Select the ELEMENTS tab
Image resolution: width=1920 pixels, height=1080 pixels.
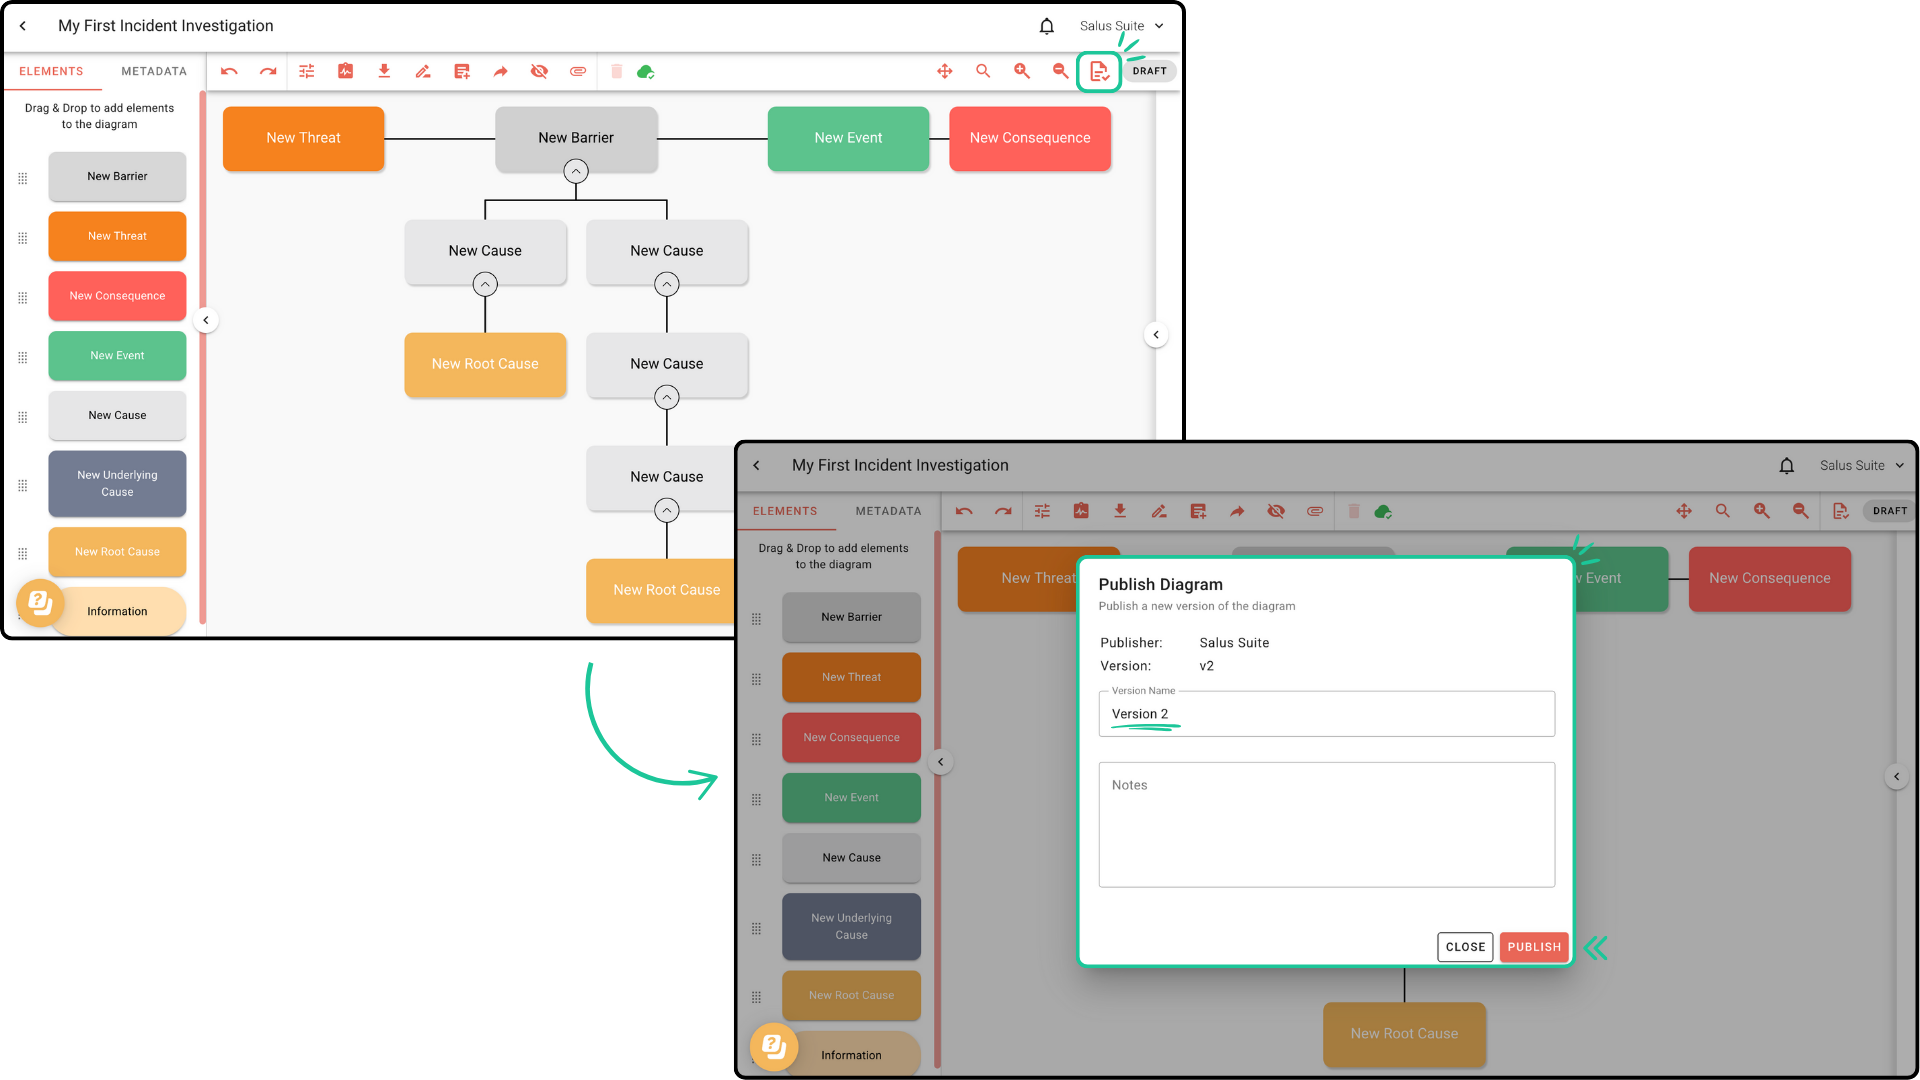51,71
